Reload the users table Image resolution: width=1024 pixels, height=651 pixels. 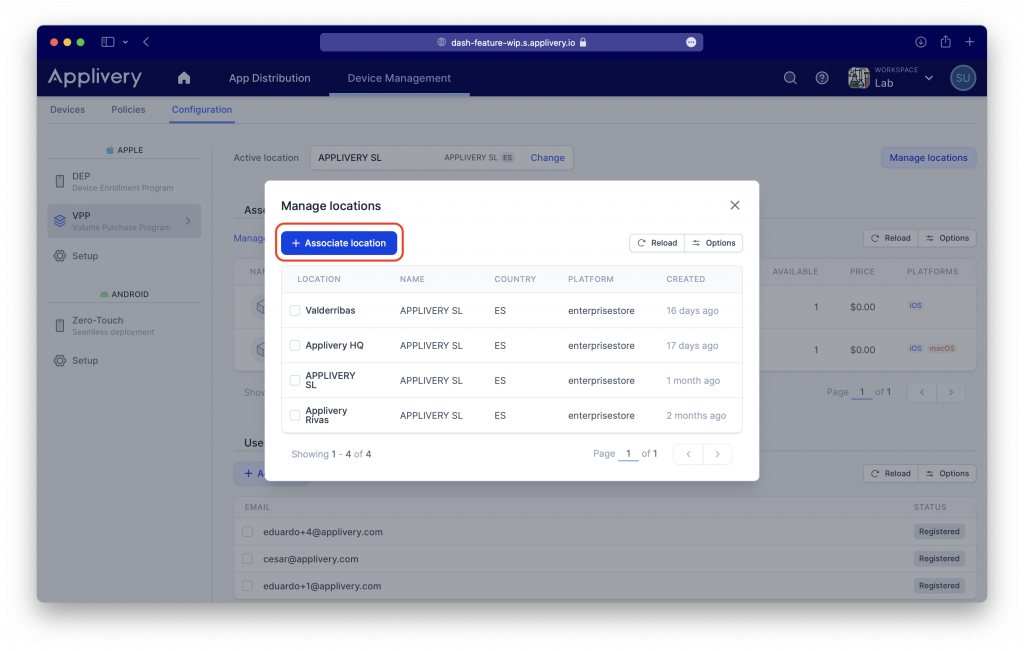pos(891,473)
